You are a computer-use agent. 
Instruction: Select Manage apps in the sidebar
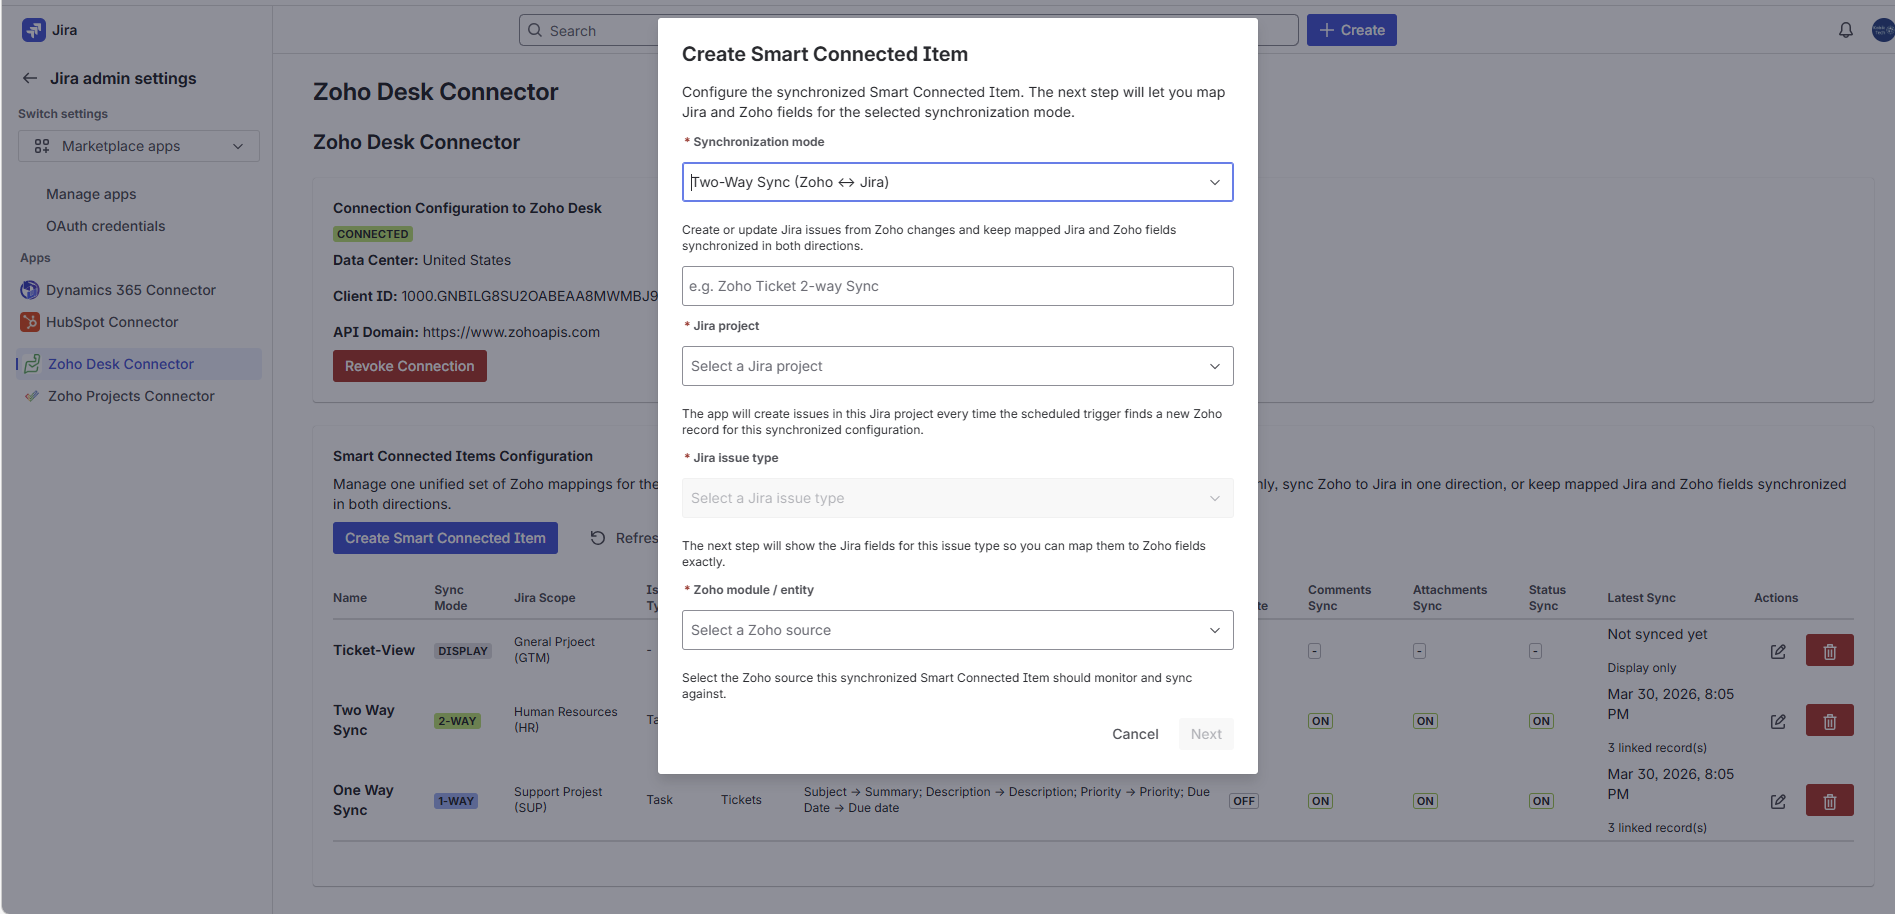pyautogui.click(x=90, y=194)
